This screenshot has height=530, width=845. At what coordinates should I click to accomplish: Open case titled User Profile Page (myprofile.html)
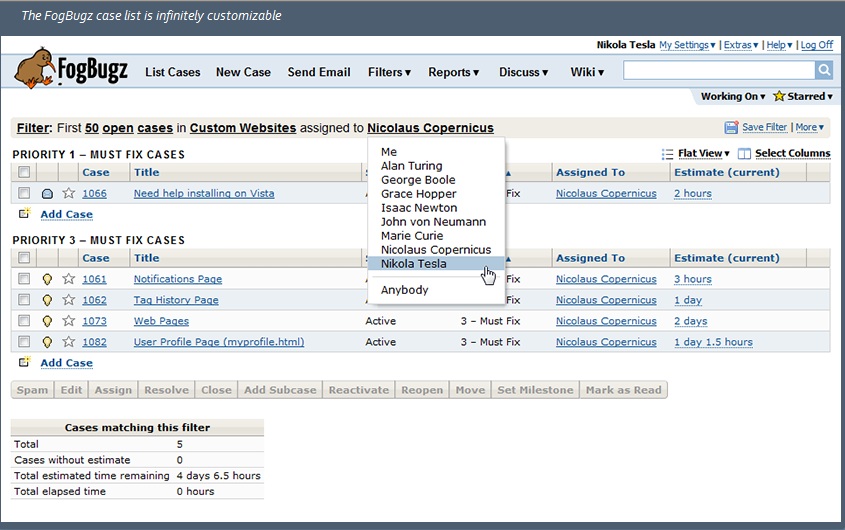pyautogui.click(x=219, y=342)
